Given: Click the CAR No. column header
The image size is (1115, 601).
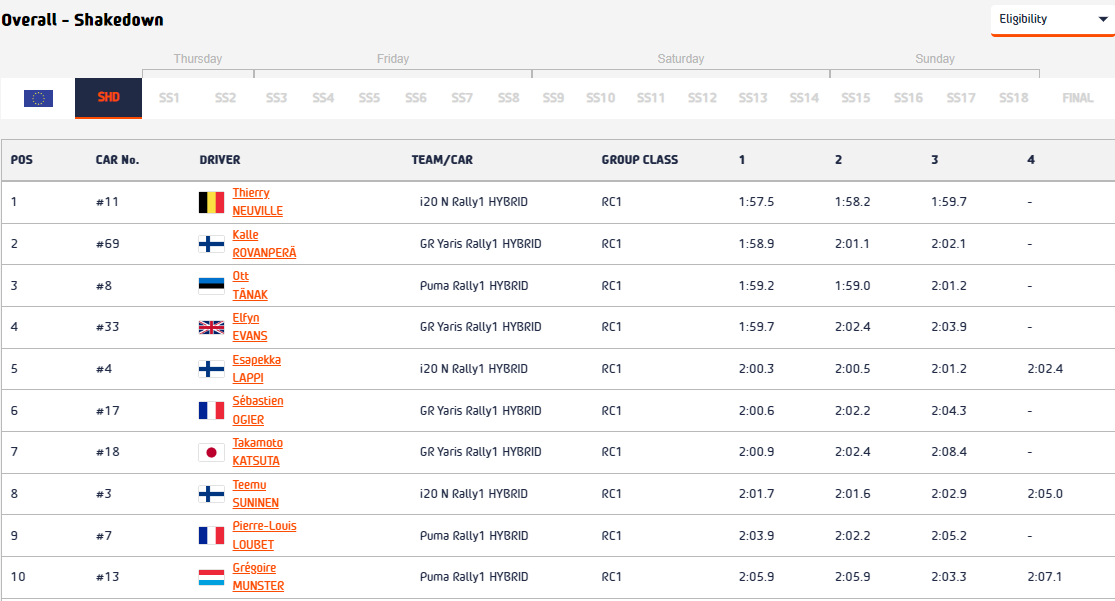Looking at the screenshot, I should [117, 160].
